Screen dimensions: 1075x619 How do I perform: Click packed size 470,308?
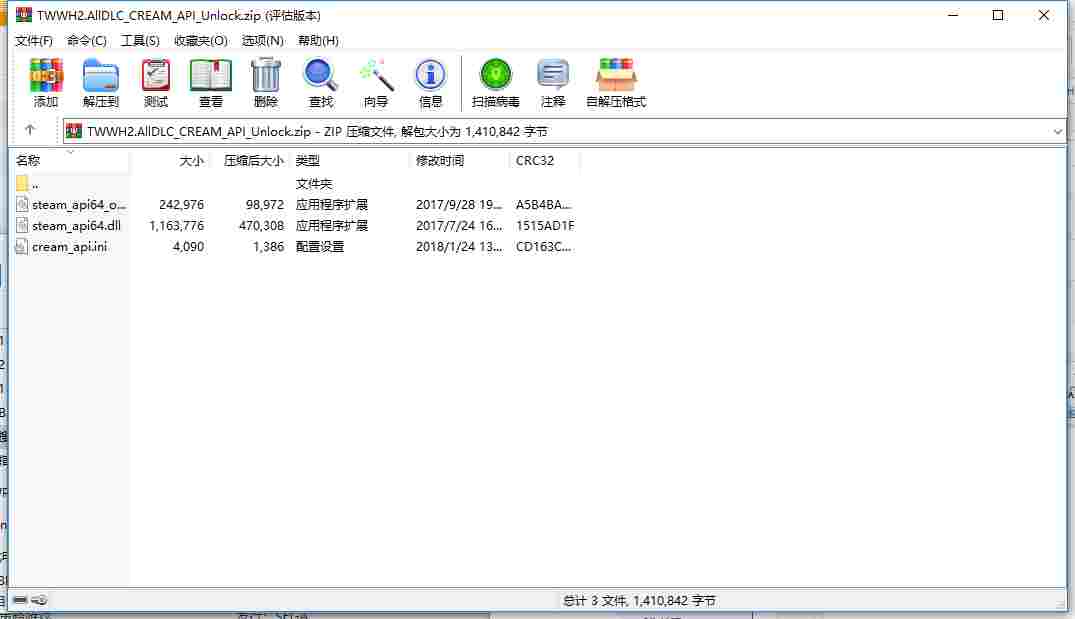coord(261,226)
